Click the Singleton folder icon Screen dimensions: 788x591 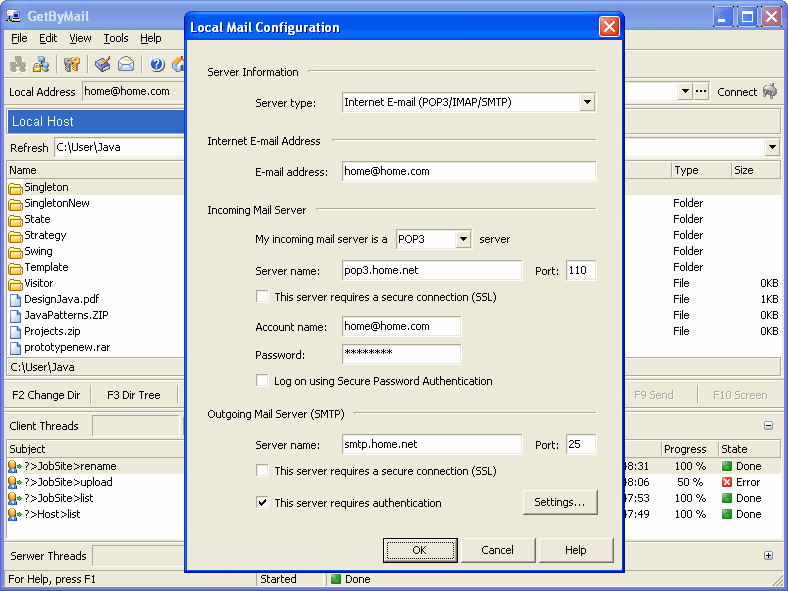click(x=16, y=188)
